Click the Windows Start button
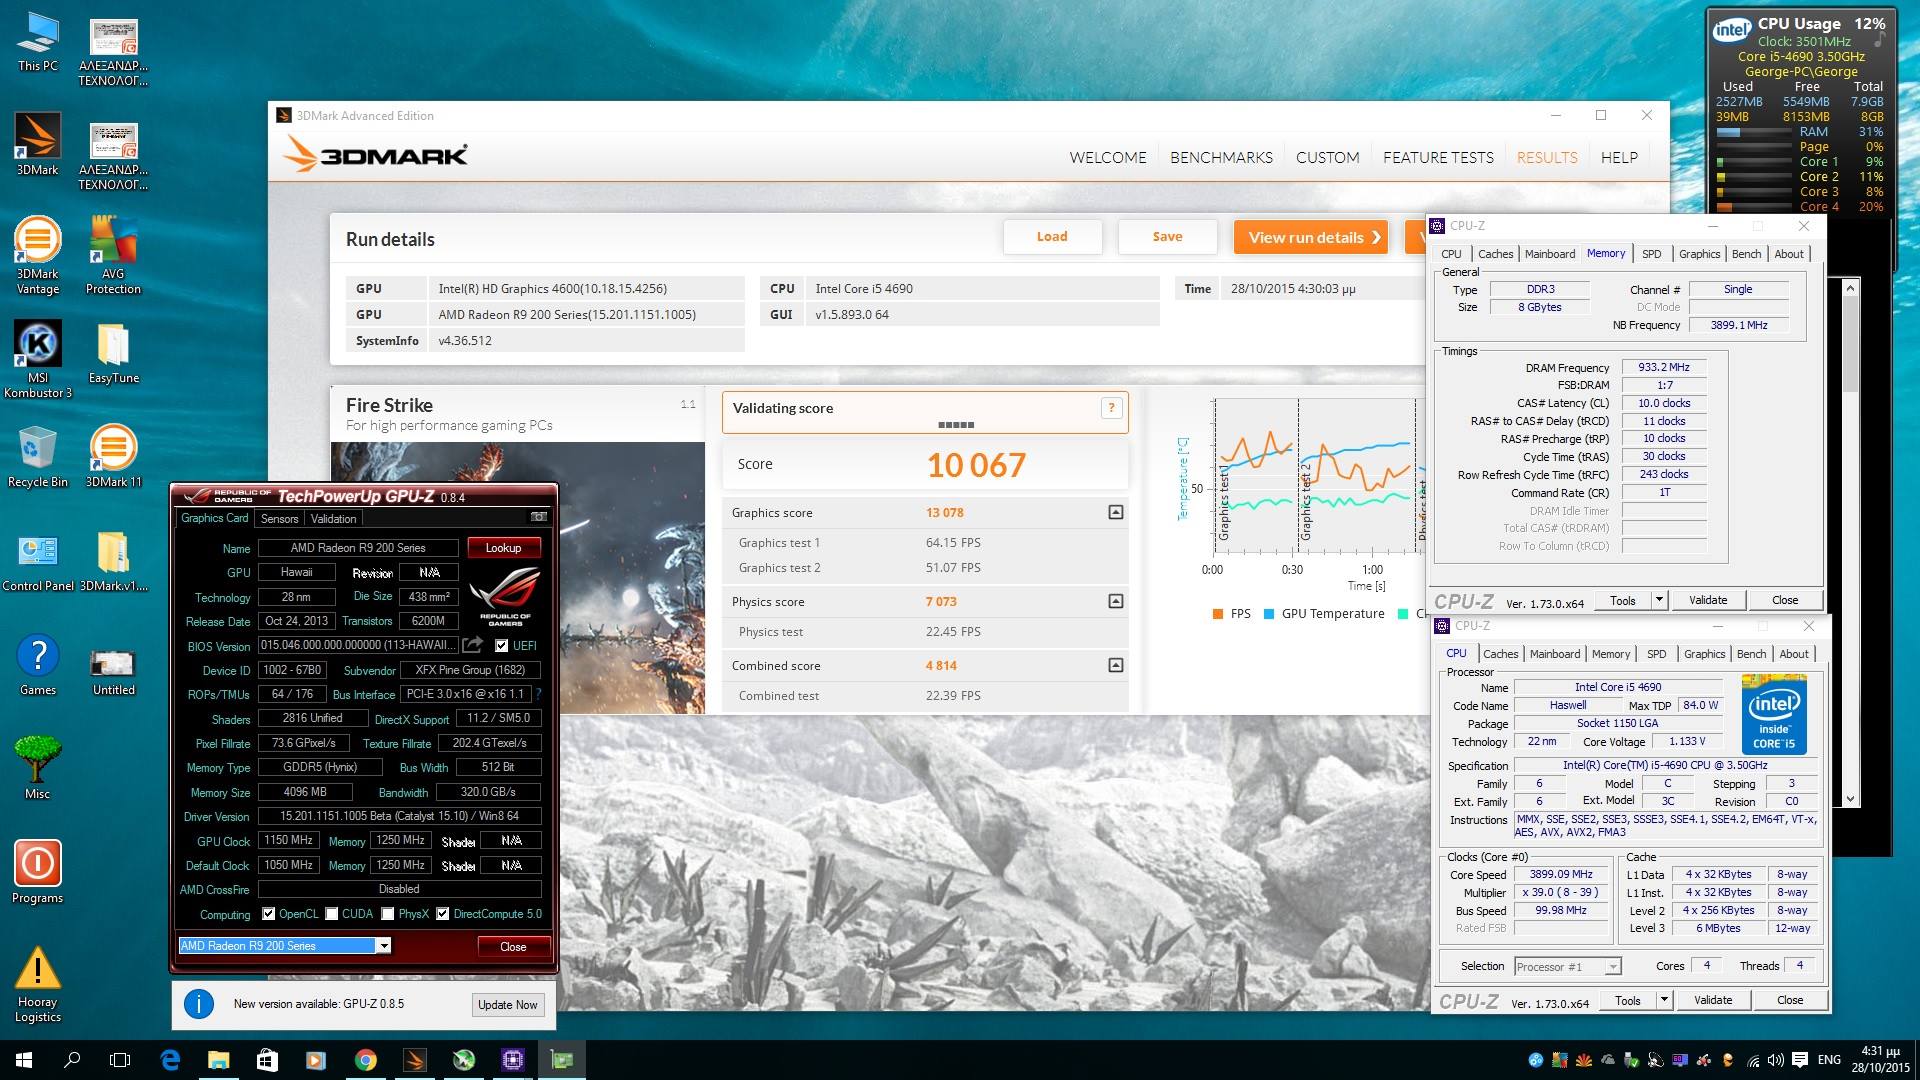The height and width of the screenshot is (1080, 1920). point(24,1060)
